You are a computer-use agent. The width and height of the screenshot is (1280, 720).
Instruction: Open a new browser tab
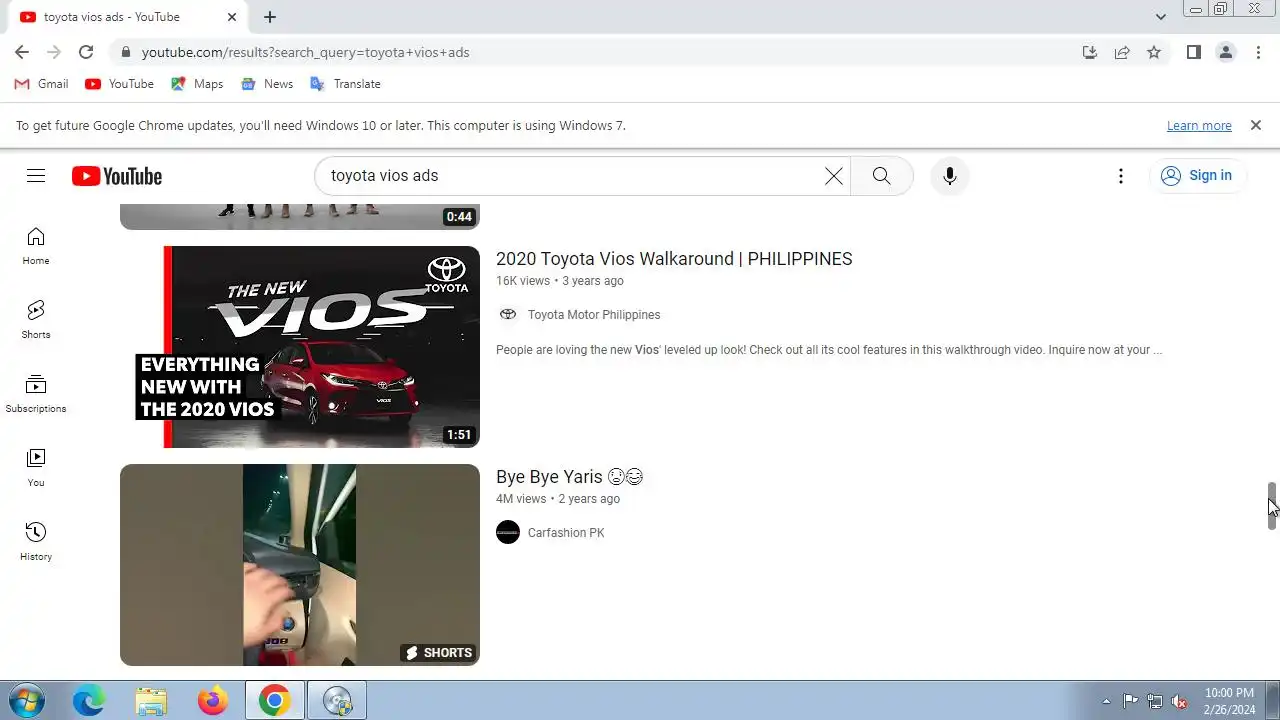click(270, 17)
